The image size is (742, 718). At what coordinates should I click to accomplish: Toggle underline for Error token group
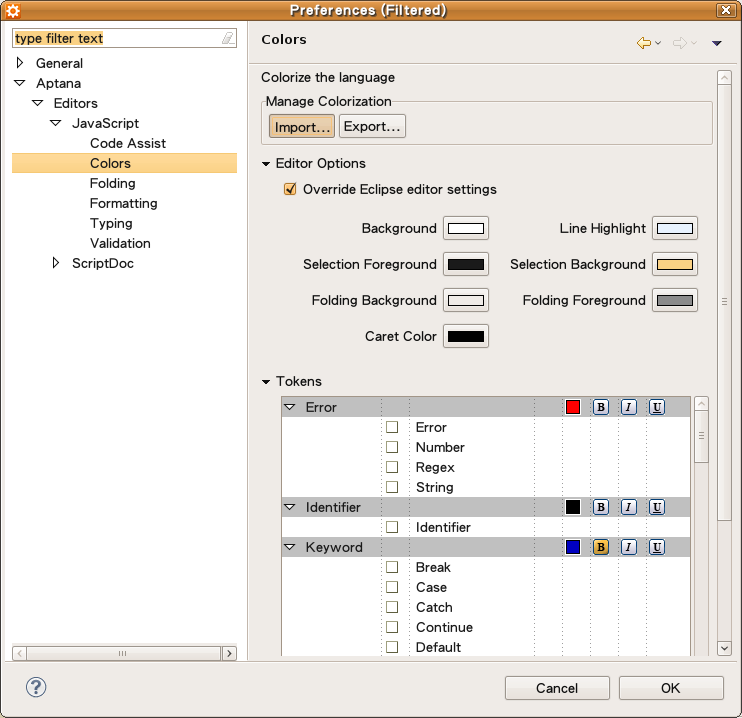pos(657,407)
